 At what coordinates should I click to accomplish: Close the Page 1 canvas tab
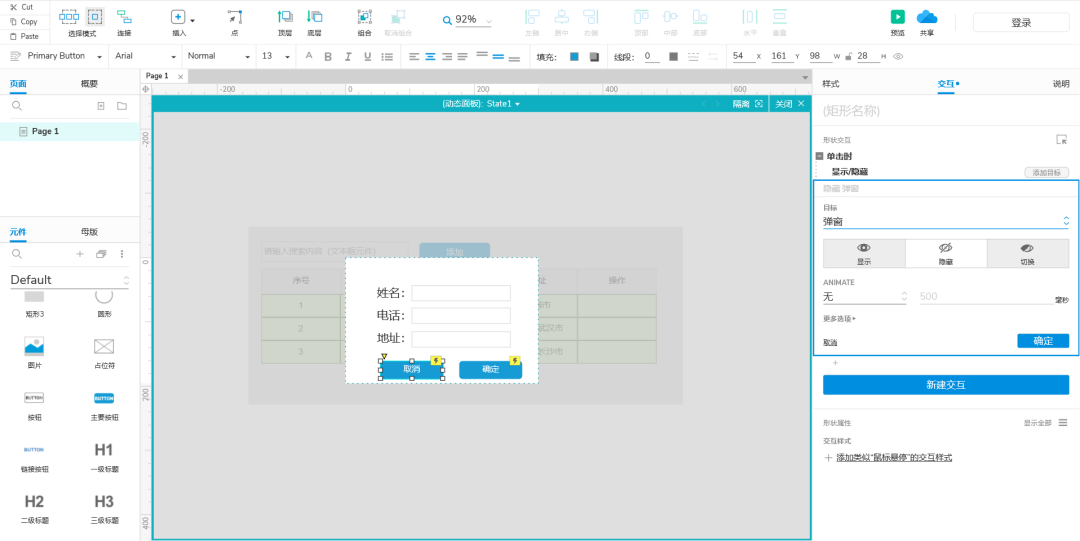click(x=180, y=76)
